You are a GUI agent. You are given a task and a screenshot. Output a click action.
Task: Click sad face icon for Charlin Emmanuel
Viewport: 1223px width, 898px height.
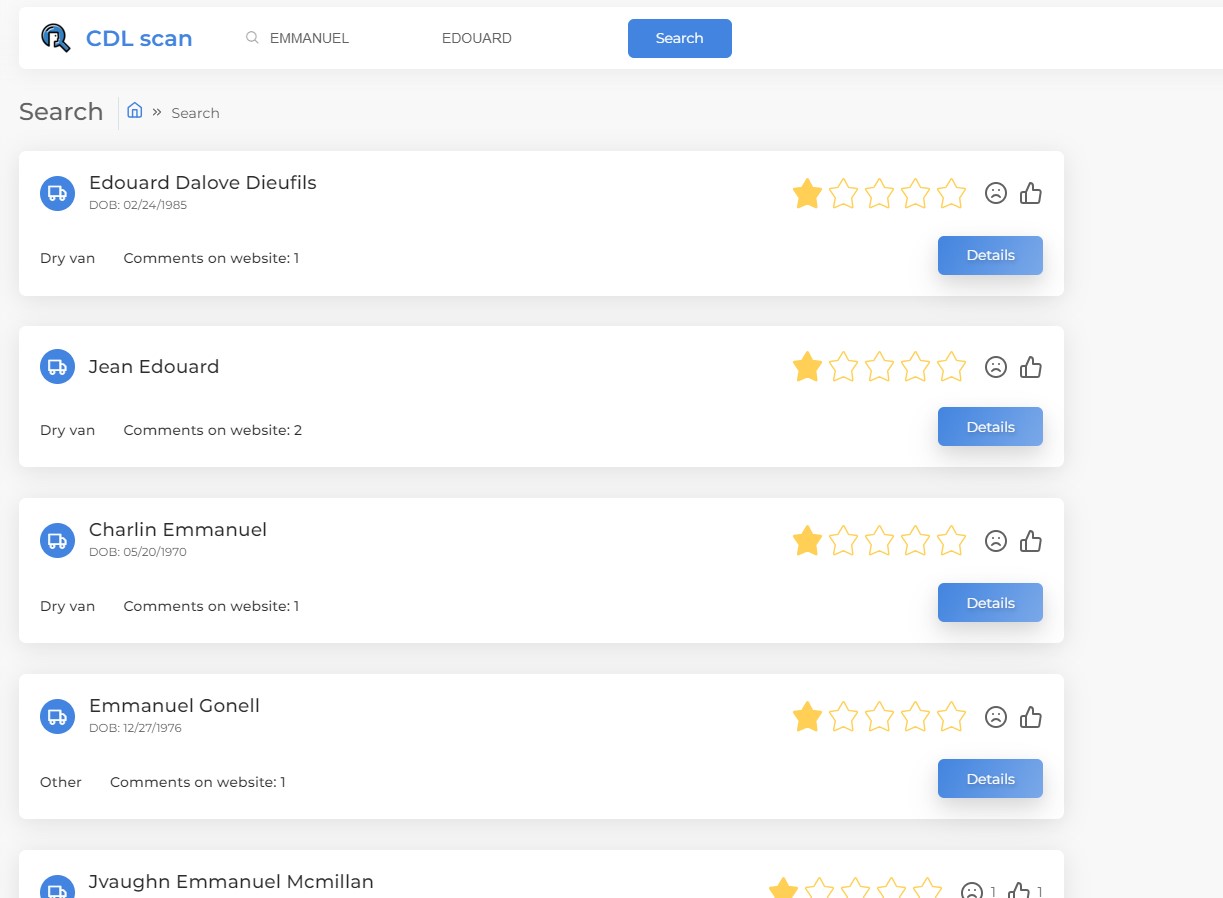(995, 541)
